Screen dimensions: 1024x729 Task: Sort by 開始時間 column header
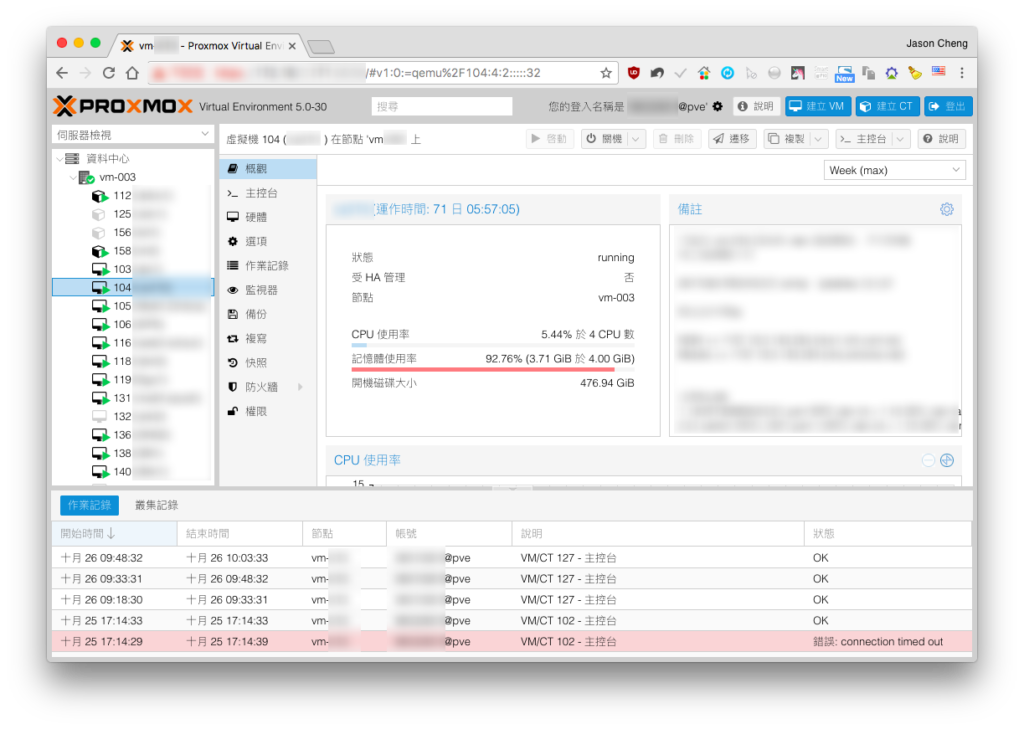114,534
